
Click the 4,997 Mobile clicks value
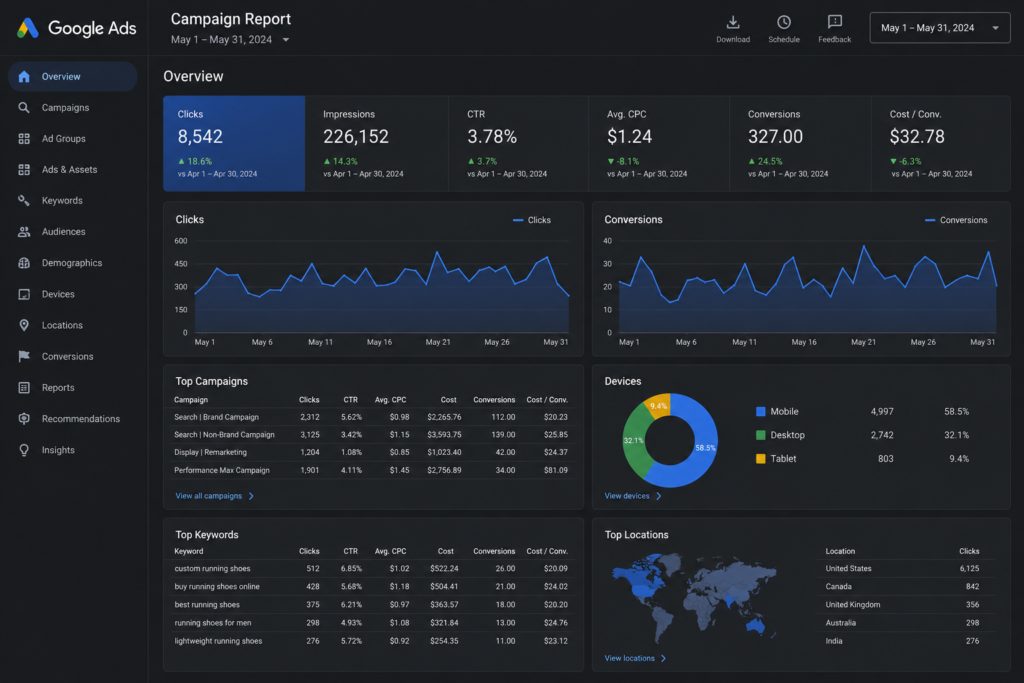(882, 411)
